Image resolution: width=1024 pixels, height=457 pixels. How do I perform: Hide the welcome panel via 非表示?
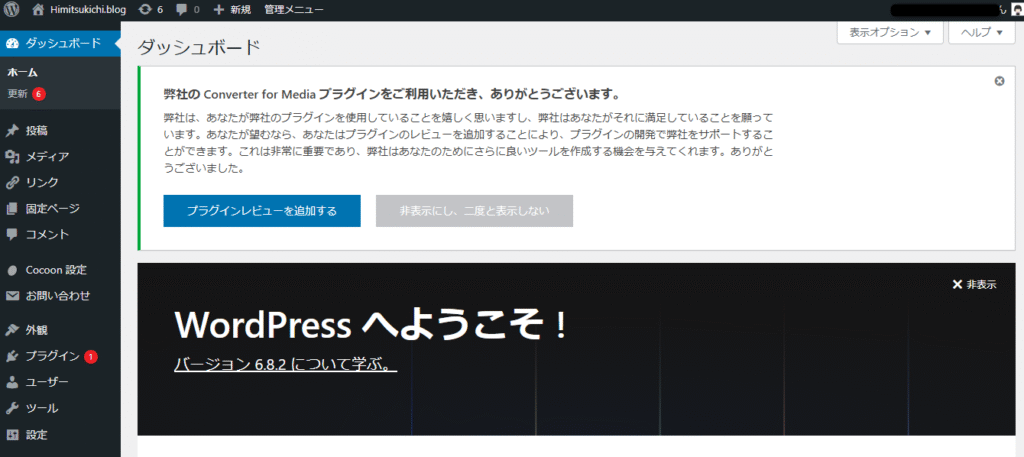click(974, 284)
